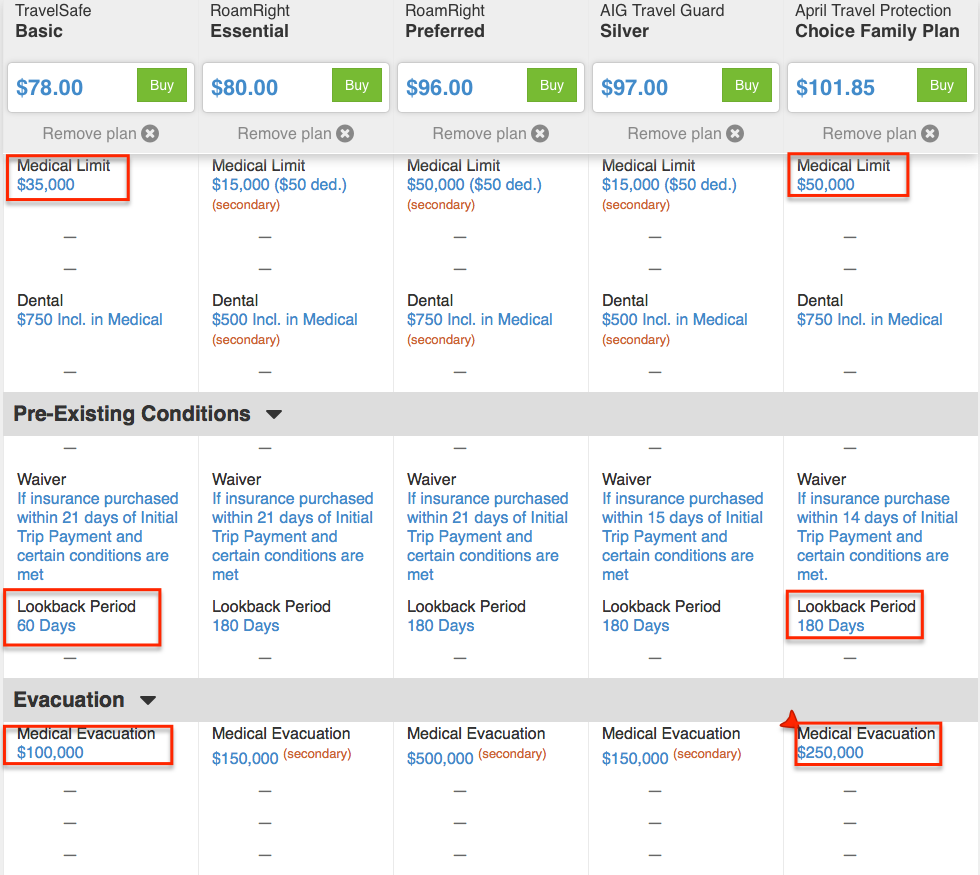Select April Travel Protection Choice Family Plan title
The image size is (980, 875).
click(x=877, y=21)
